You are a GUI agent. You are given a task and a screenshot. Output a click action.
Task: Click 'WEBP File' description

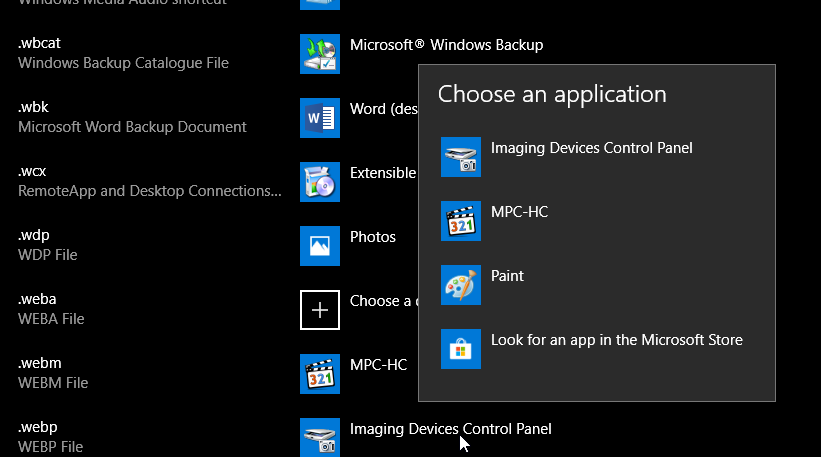point(51,447)
